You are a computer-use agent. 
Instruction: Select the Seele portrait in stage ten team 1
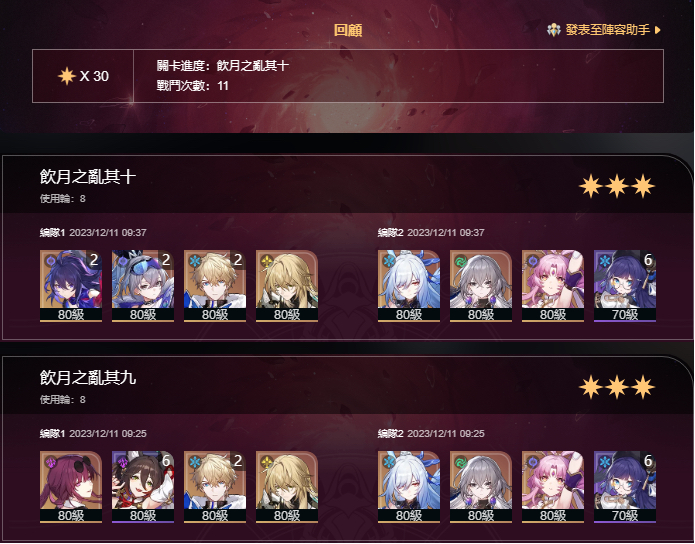pyautogui.click(x=71, y=286)
